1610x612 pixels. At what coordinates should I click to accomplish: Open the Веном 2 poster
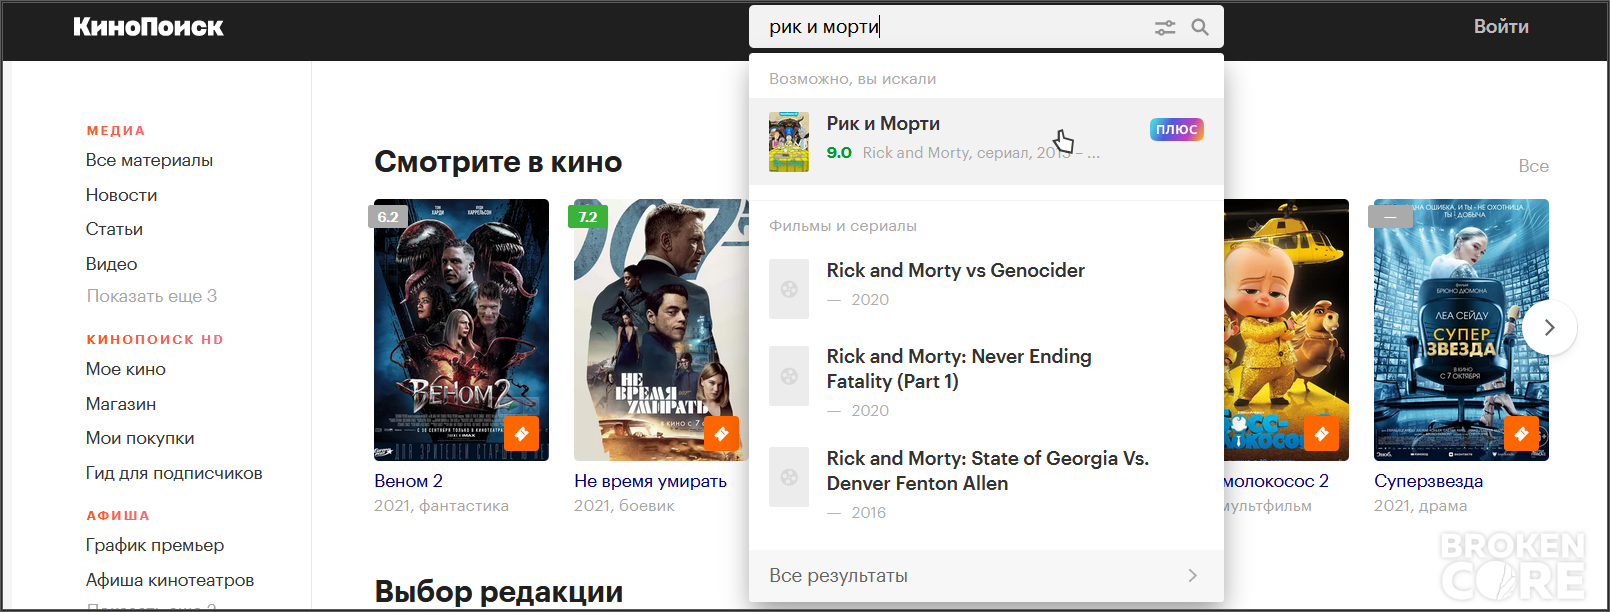pos(461,330)
